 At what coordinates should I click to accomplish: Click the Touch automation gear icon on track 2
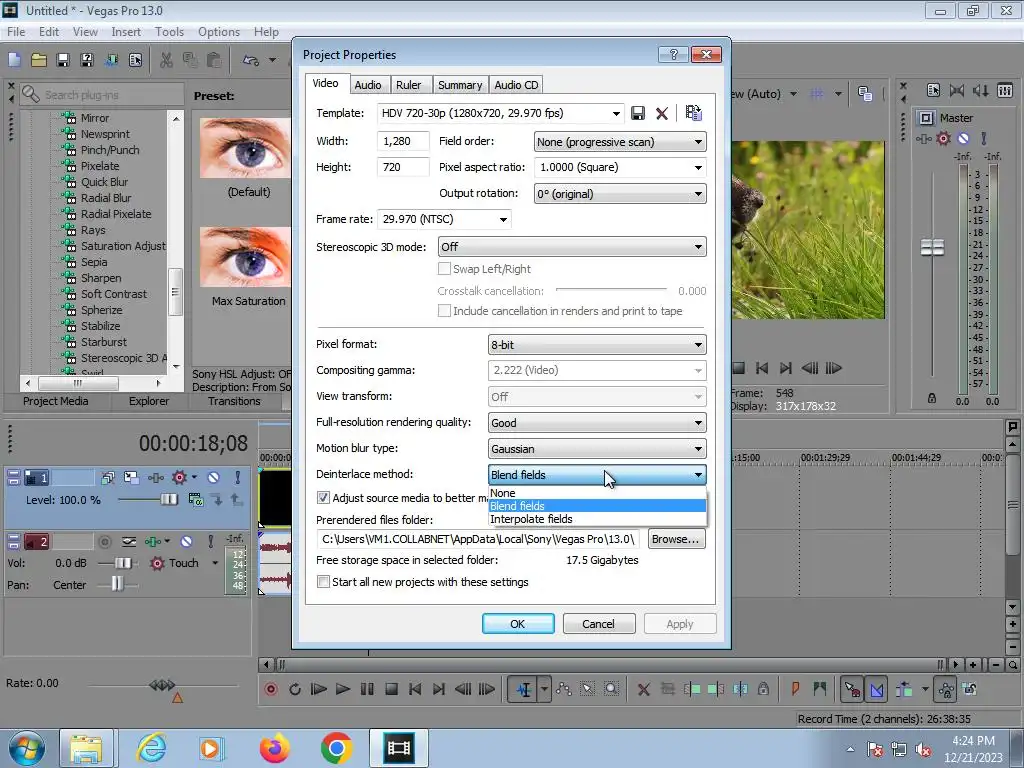coord(157,563)
